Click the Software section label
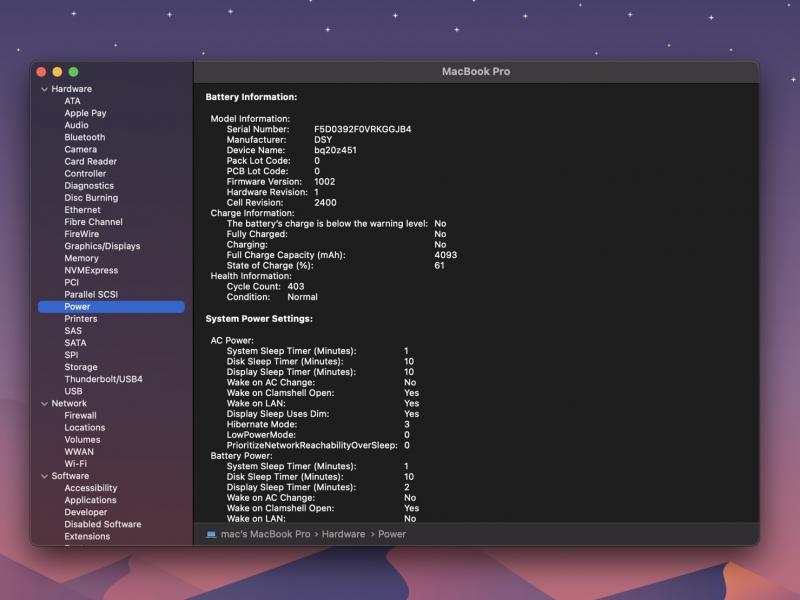The image size is (800, 600). (70, 476)
